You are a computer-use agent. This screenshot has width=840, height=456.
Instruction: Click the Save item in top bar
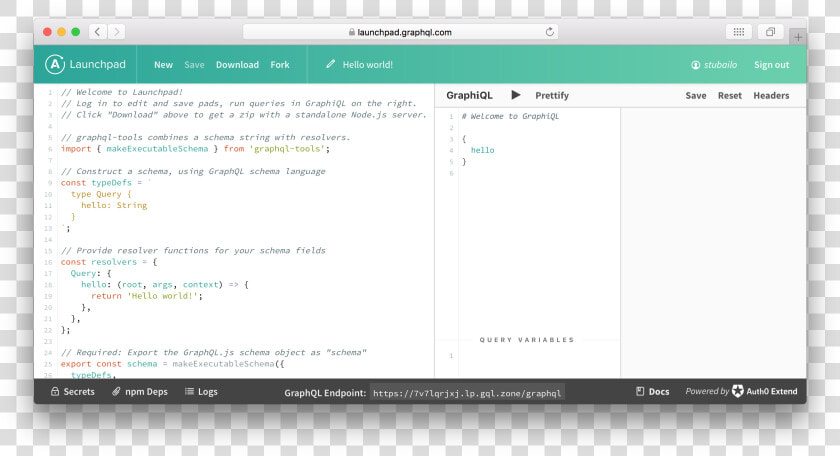pyautogui.click(x=194, y=65)
